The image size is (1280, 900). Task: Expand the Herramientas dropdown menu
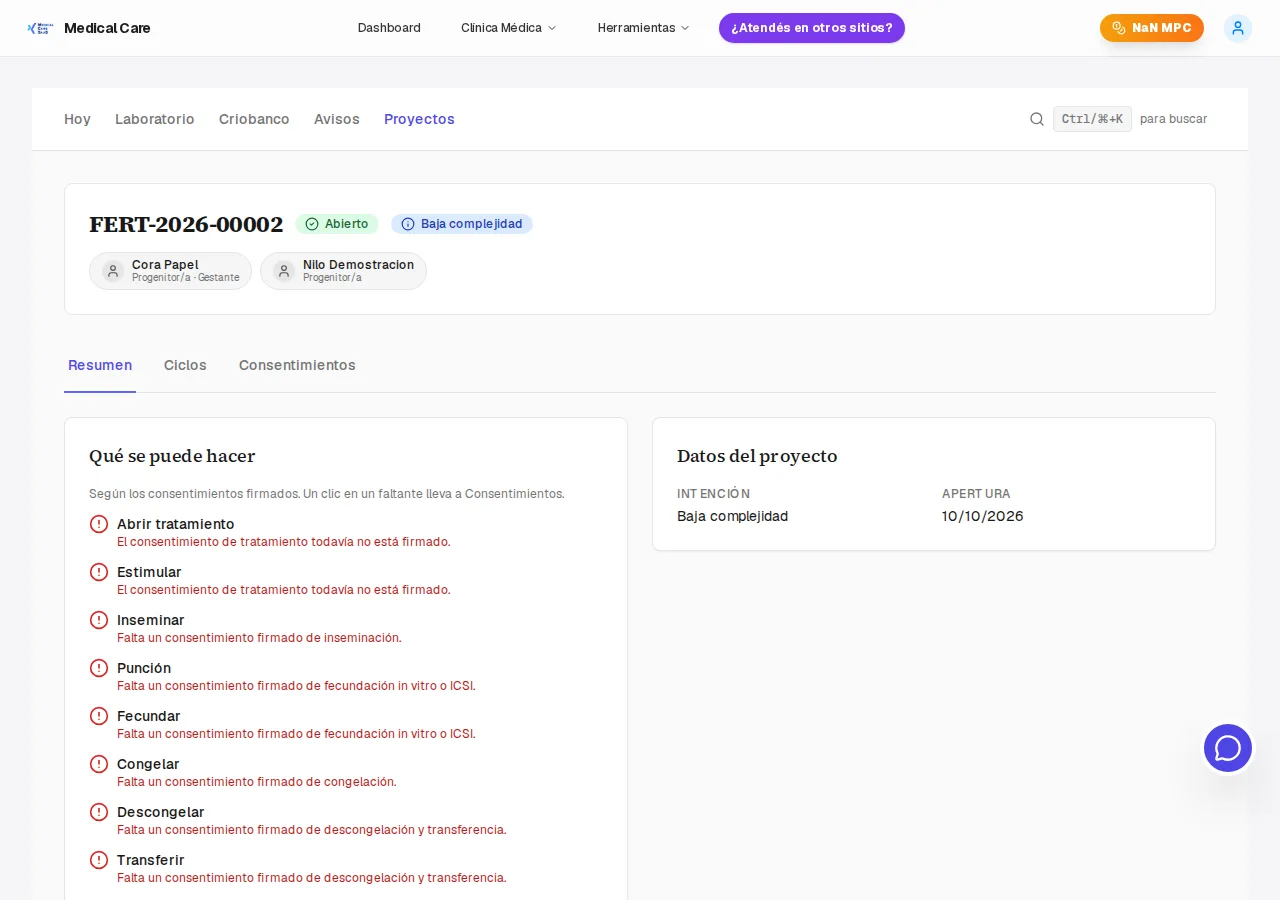[x=643, y=28]
